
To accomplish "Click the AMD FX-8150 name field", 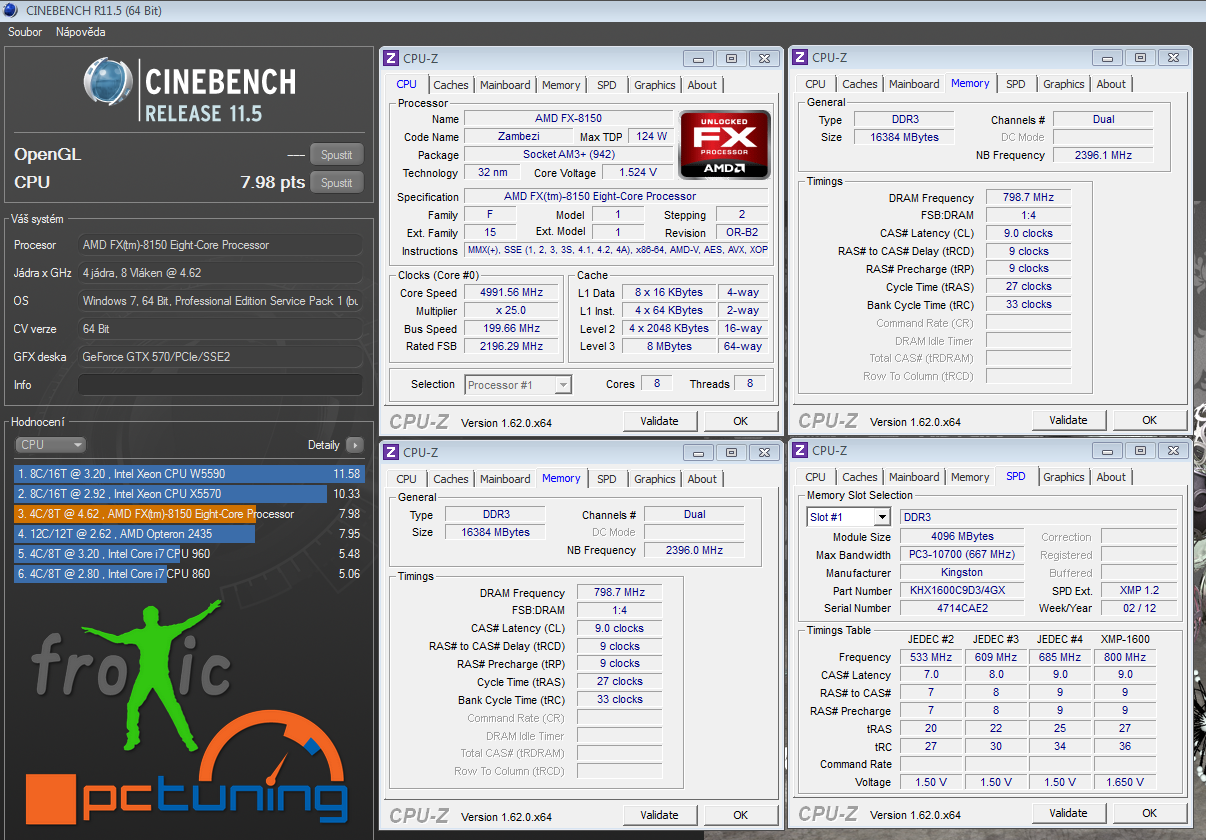I will (568, 118).
